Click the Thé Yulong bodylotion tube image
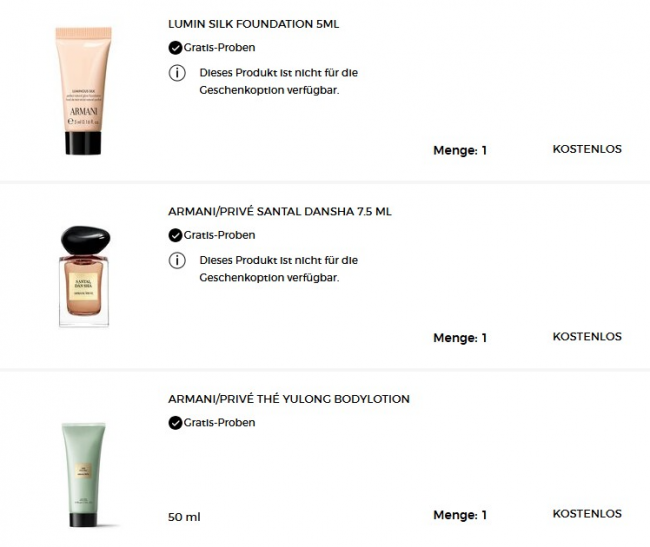The height and width of the screenshot is (547, 650). [x=84, y=474]
